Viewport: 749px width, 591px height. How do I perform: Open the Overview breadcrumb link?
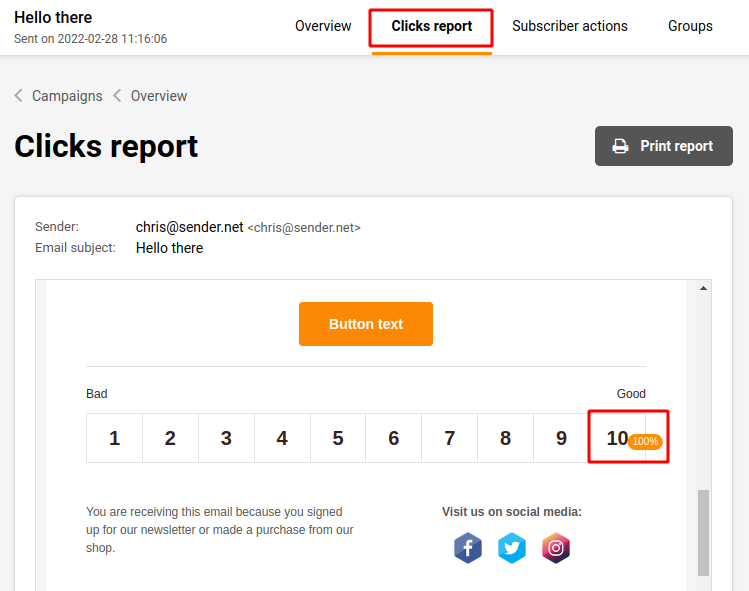[159, 96]
